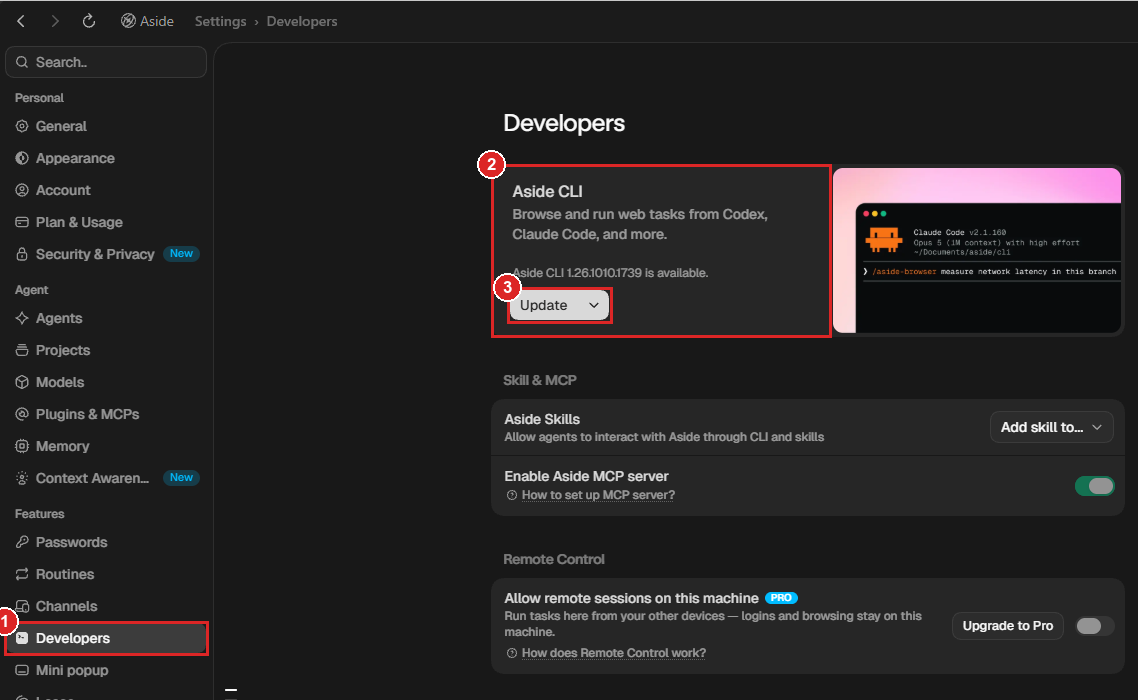This screenshot has width=1138, height=700.
Task: Click the General gear icon
Action: click(22, 126)
